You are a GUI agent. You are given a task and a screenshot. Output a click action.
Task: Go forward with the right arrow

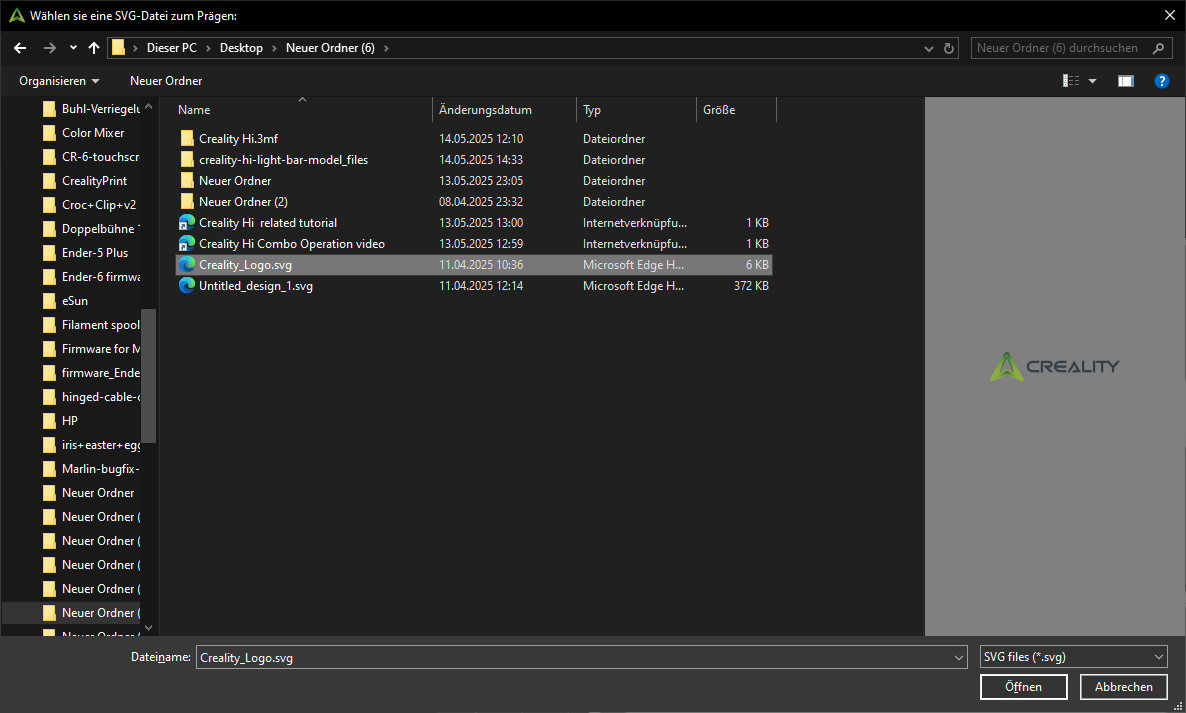tap(50, 48)
